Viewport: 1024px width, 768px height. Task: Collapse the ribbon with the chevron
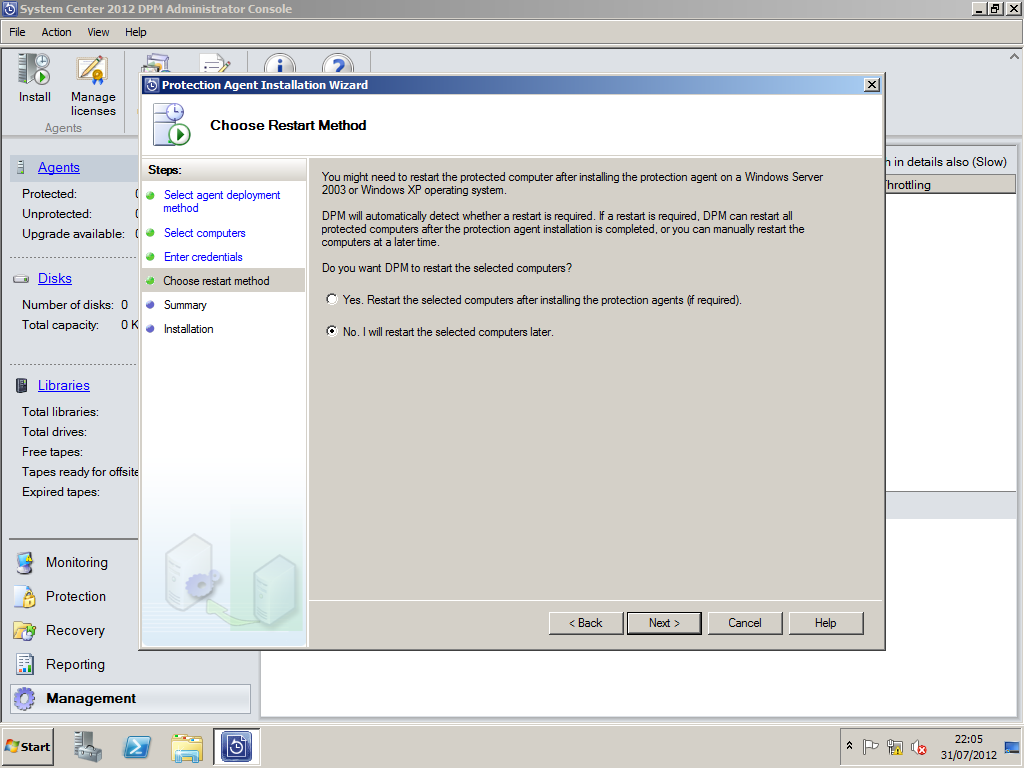click(1014, 57)
